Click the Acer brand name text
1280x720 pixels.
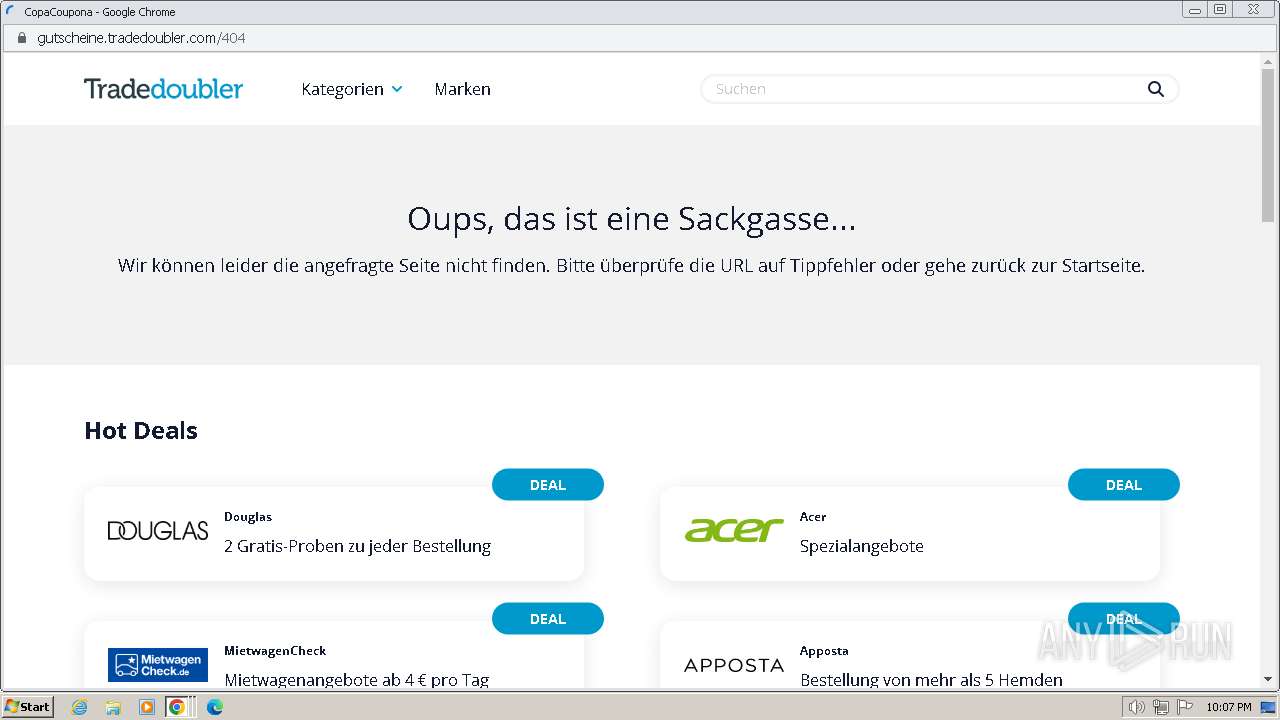(813, 517)
